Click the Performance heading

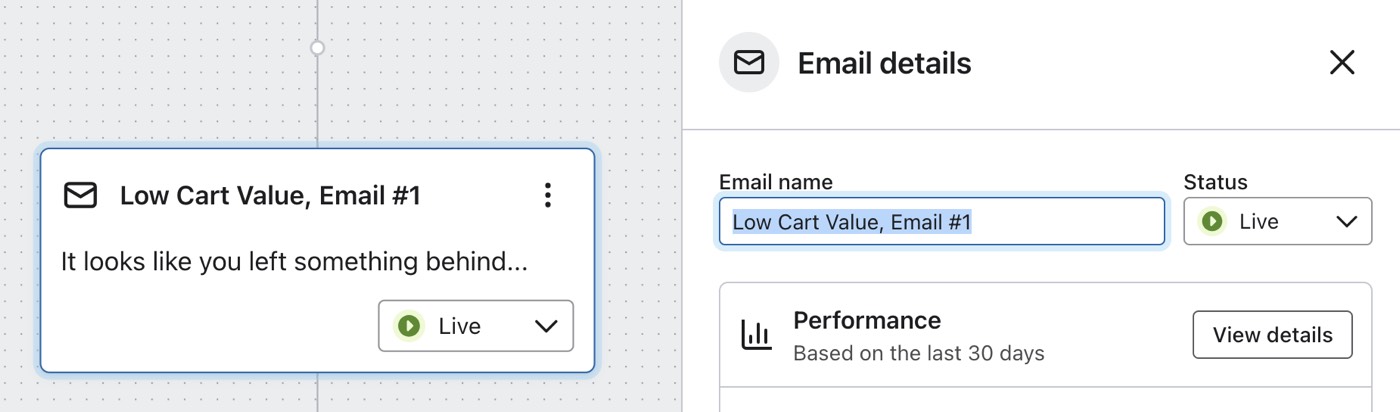[867, 320]
